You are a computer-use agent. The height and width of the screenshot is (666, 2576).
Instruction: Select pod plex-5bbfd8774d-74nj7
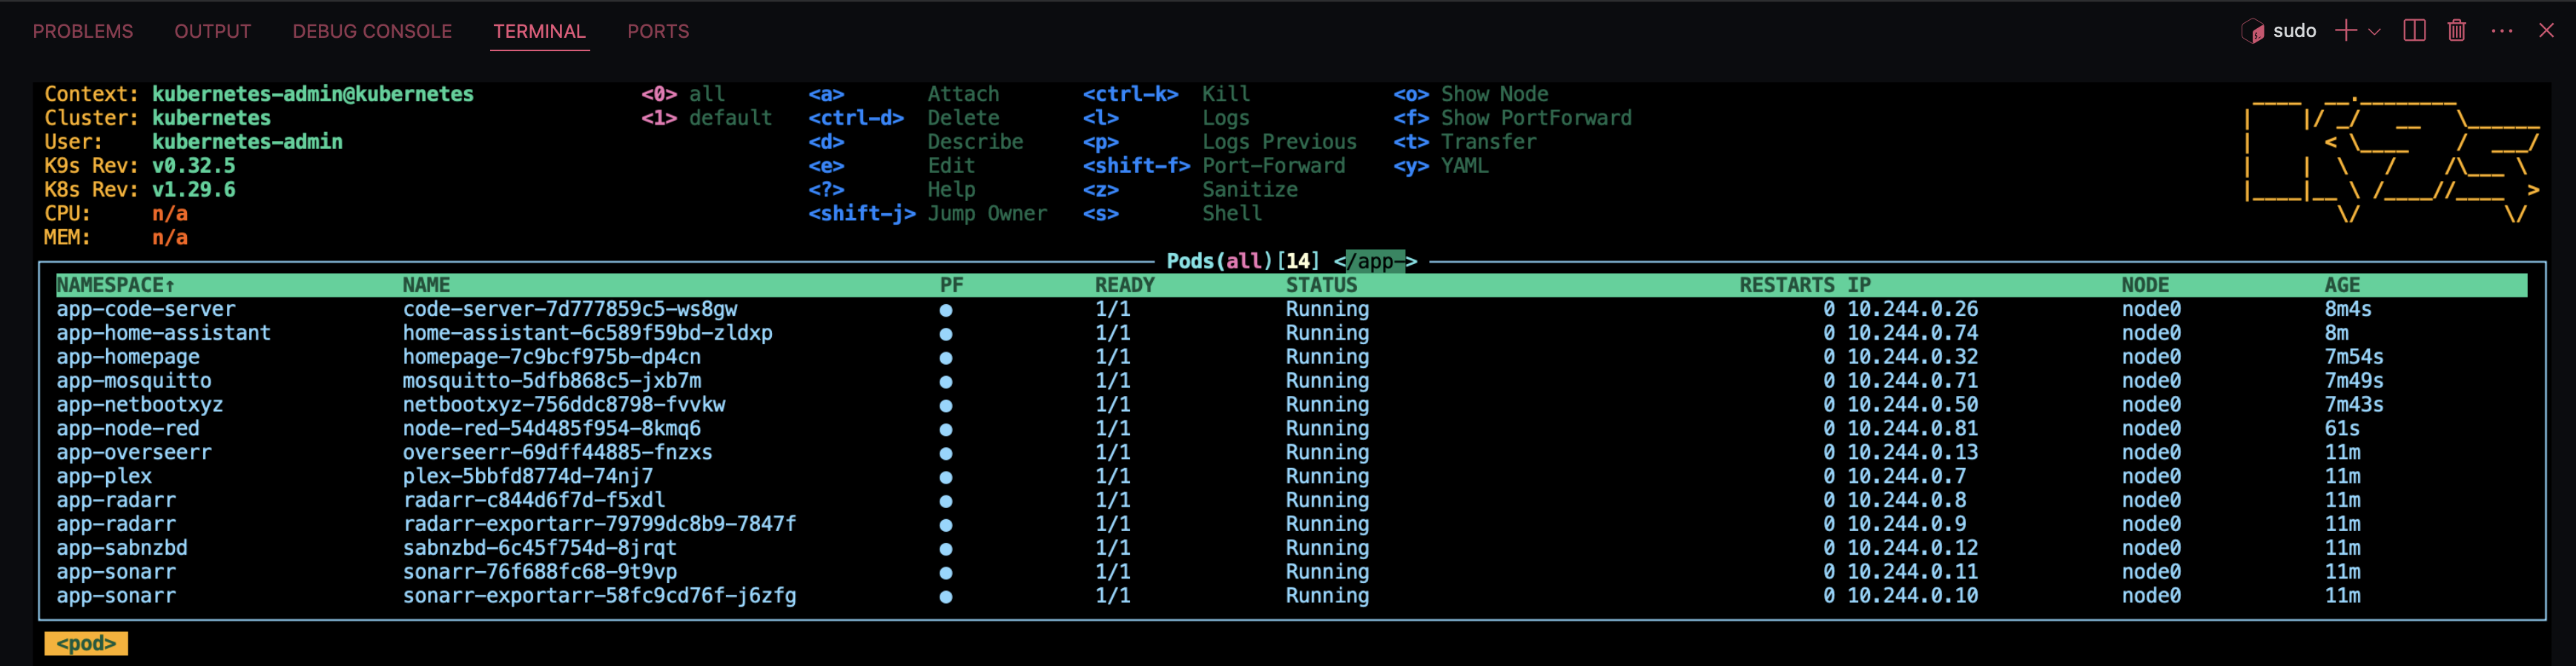pos(528,477)
